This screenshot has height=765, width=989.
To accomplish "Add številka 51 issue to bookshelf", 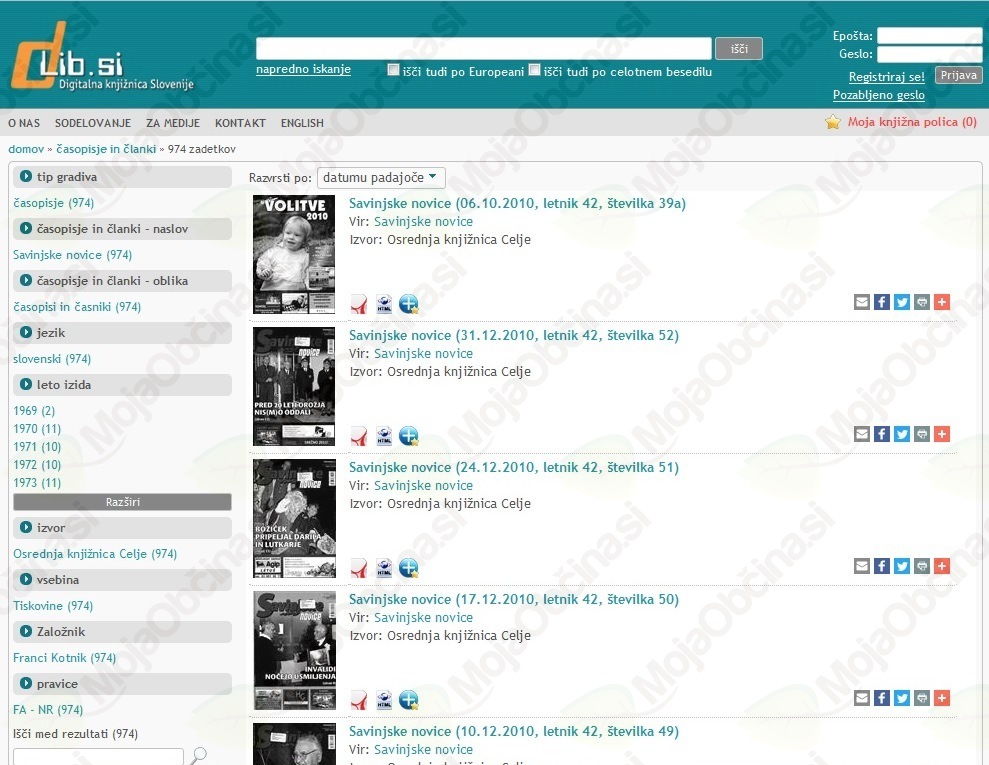I will (x=409, y=568).
